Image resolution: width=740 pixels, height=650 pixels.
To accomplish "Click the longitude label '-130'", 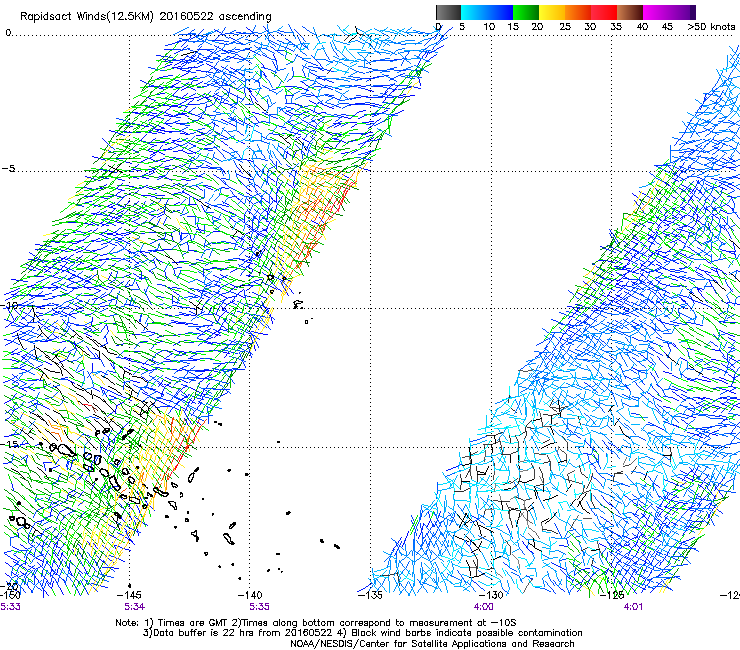I will point(491,595).
